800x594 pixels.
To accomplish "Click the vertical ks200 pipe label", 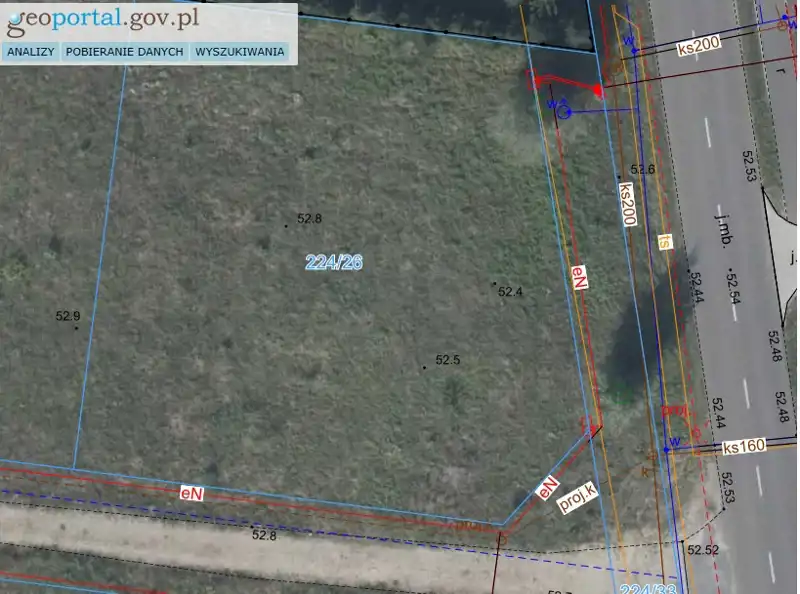I will click(628, 204).
